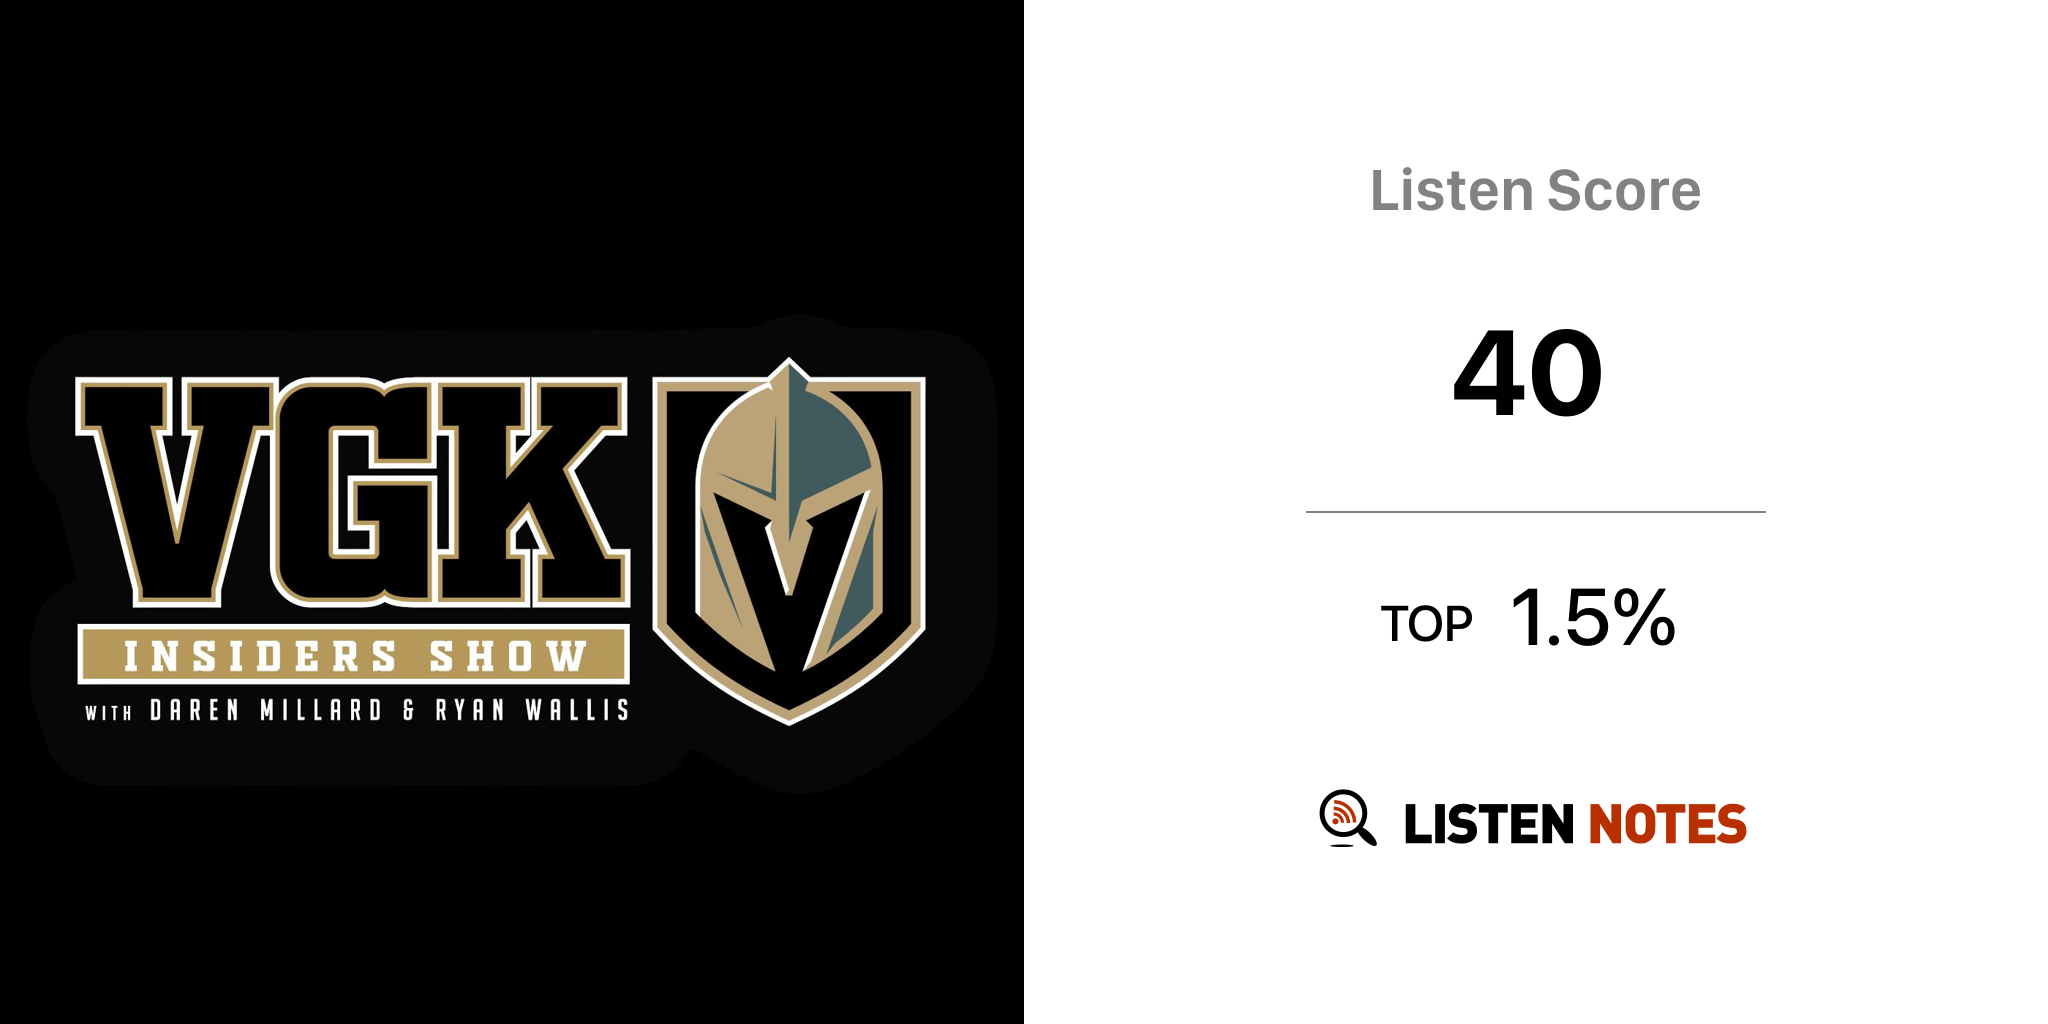Select the large VGK wordmark
This screenshot has height=1024, width=2048.
[352, 492]
